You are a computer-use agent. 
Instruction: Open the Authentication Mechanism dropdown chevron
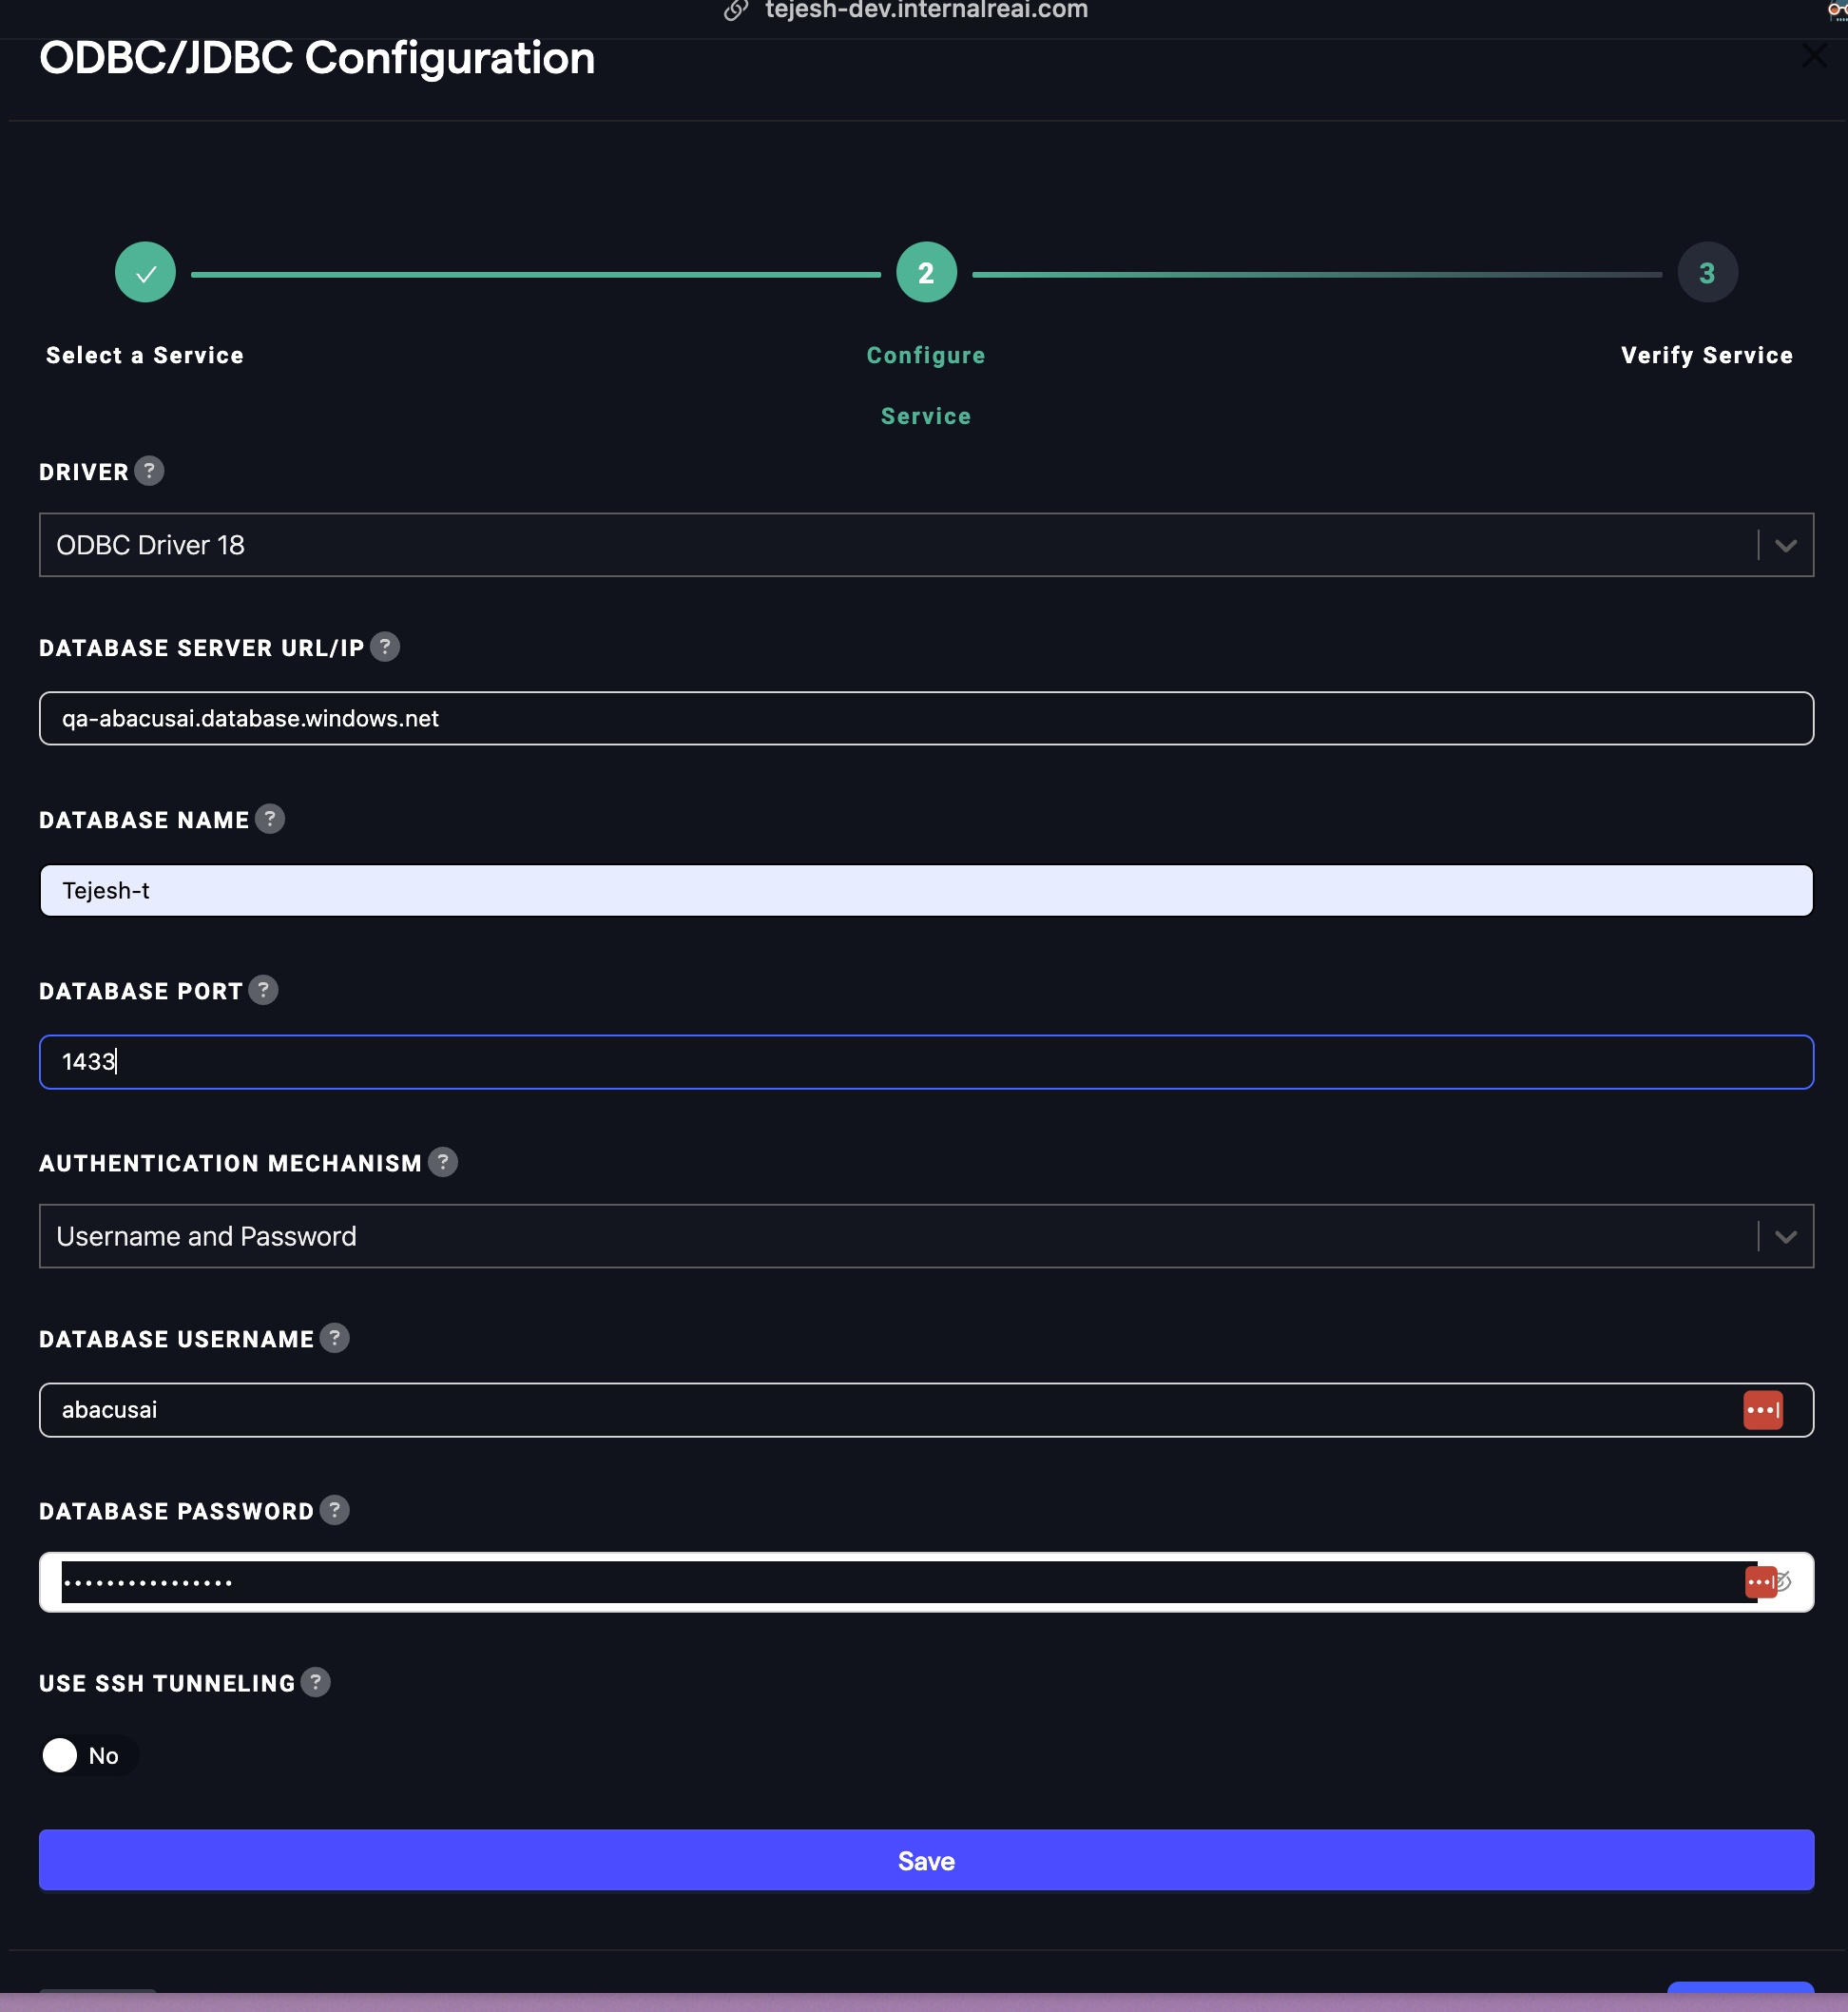(1785, 1237)
